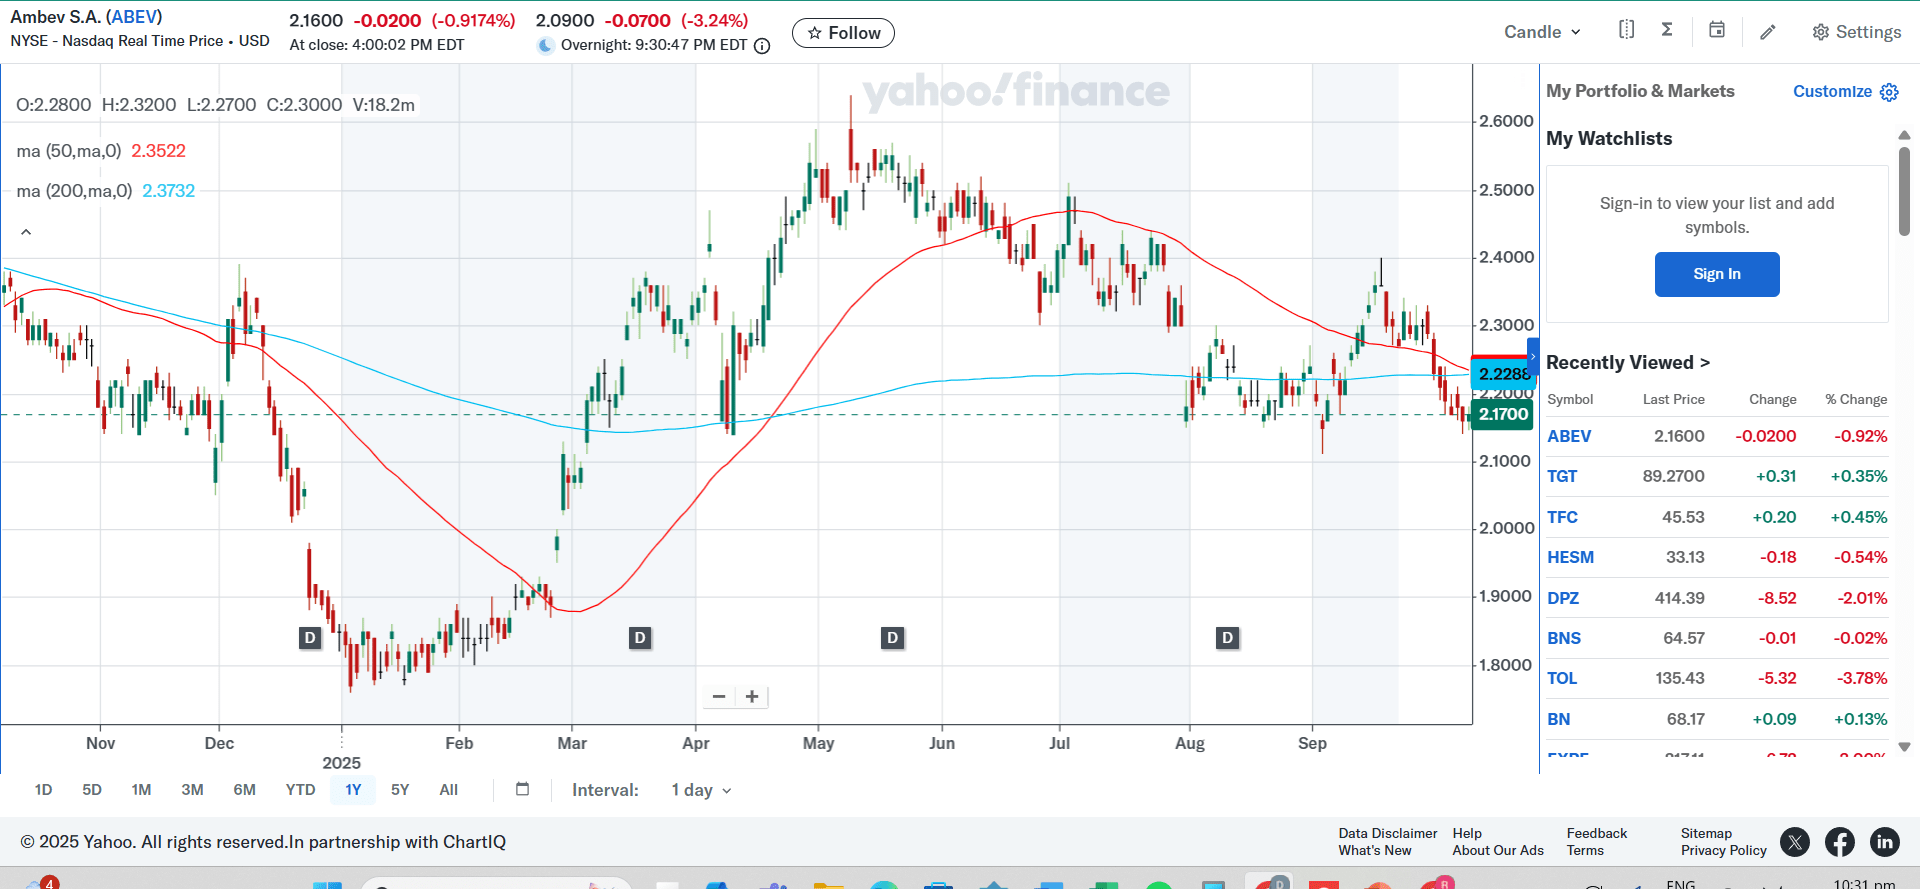Open the Terms footer link
This screenshot has width=1920, height=889.
[1585, 850]
